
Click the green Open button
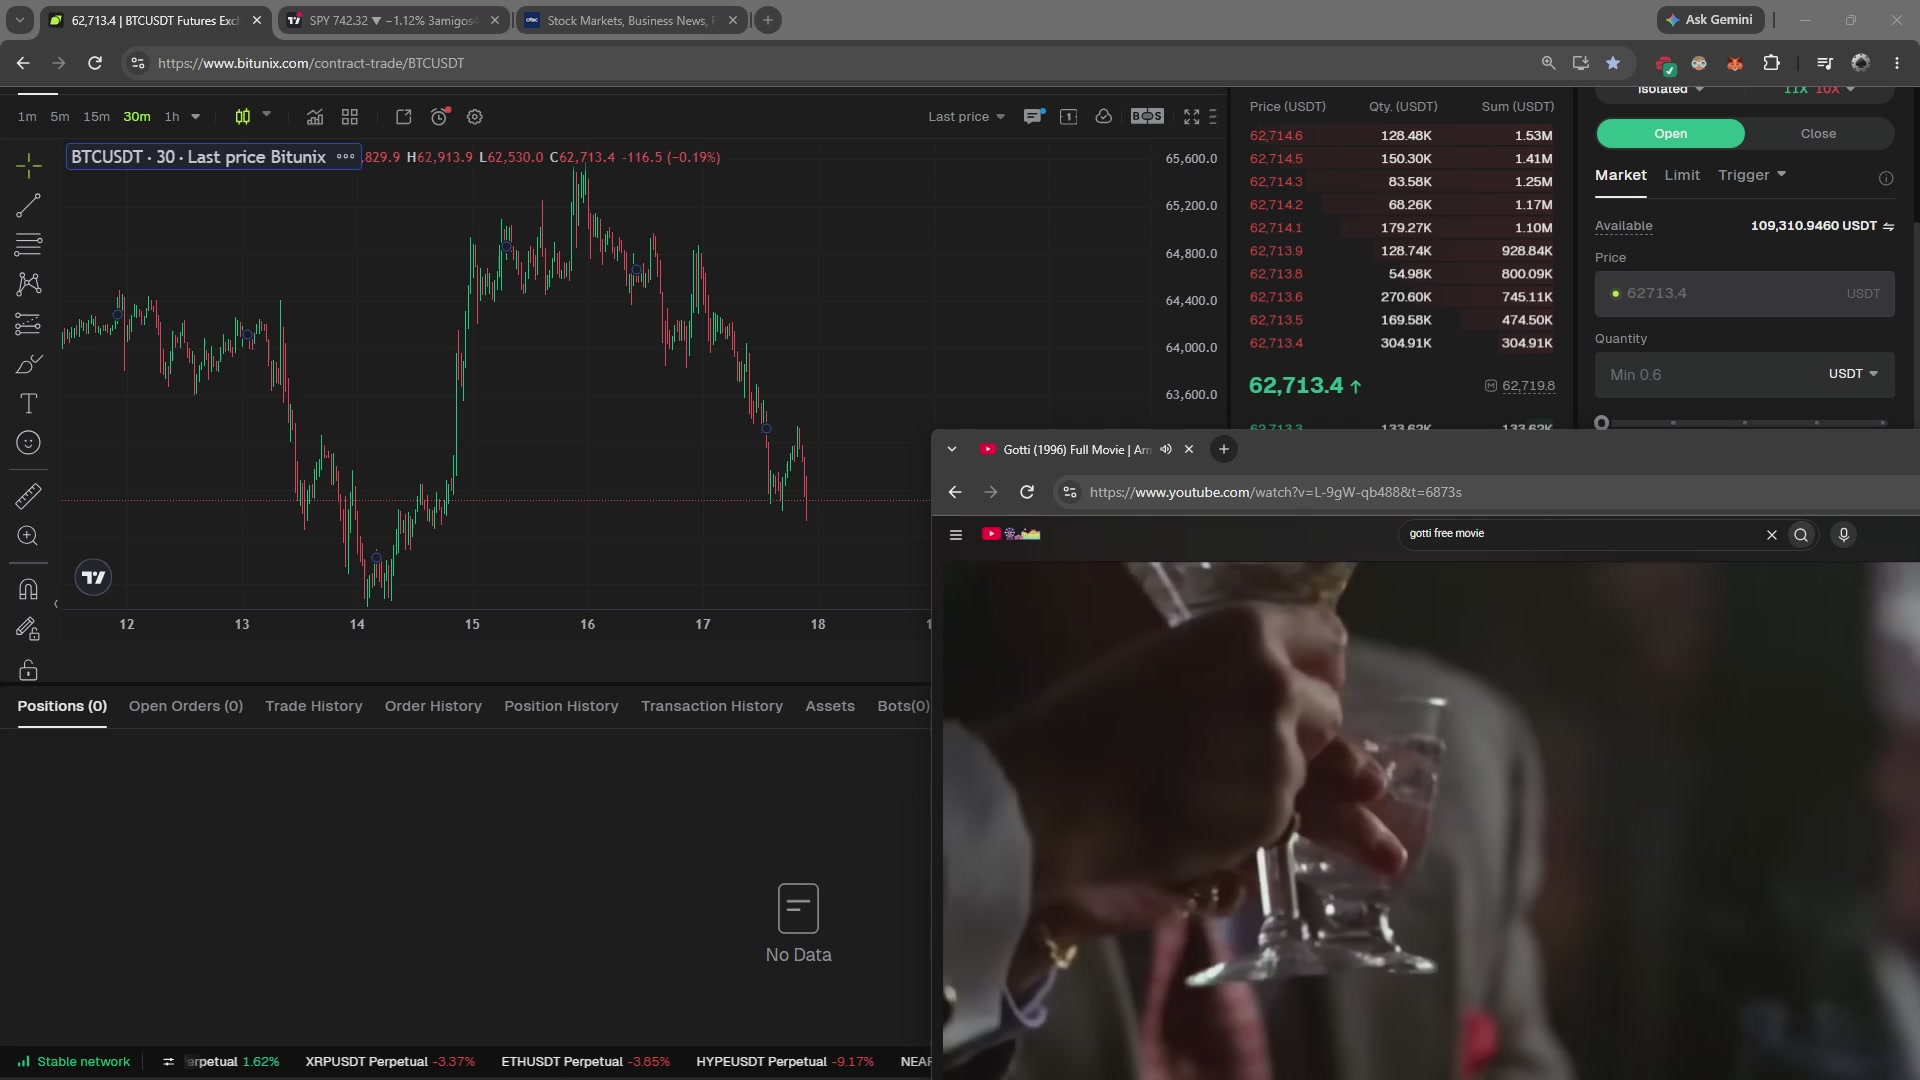pos(1670,134)
